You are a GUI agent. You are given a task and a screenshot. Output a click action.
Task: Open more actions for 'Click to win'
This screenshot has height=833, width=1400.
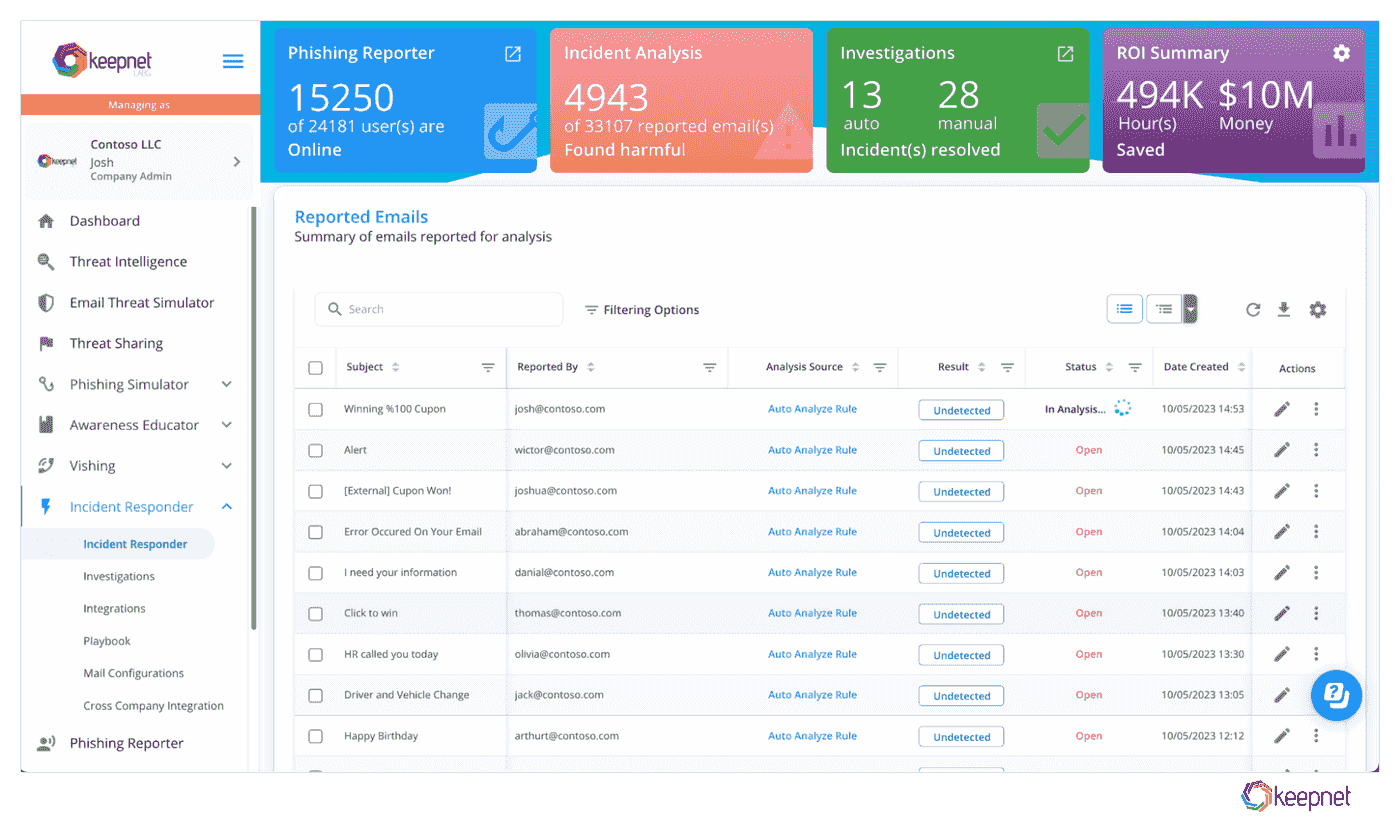(1316, 613)
